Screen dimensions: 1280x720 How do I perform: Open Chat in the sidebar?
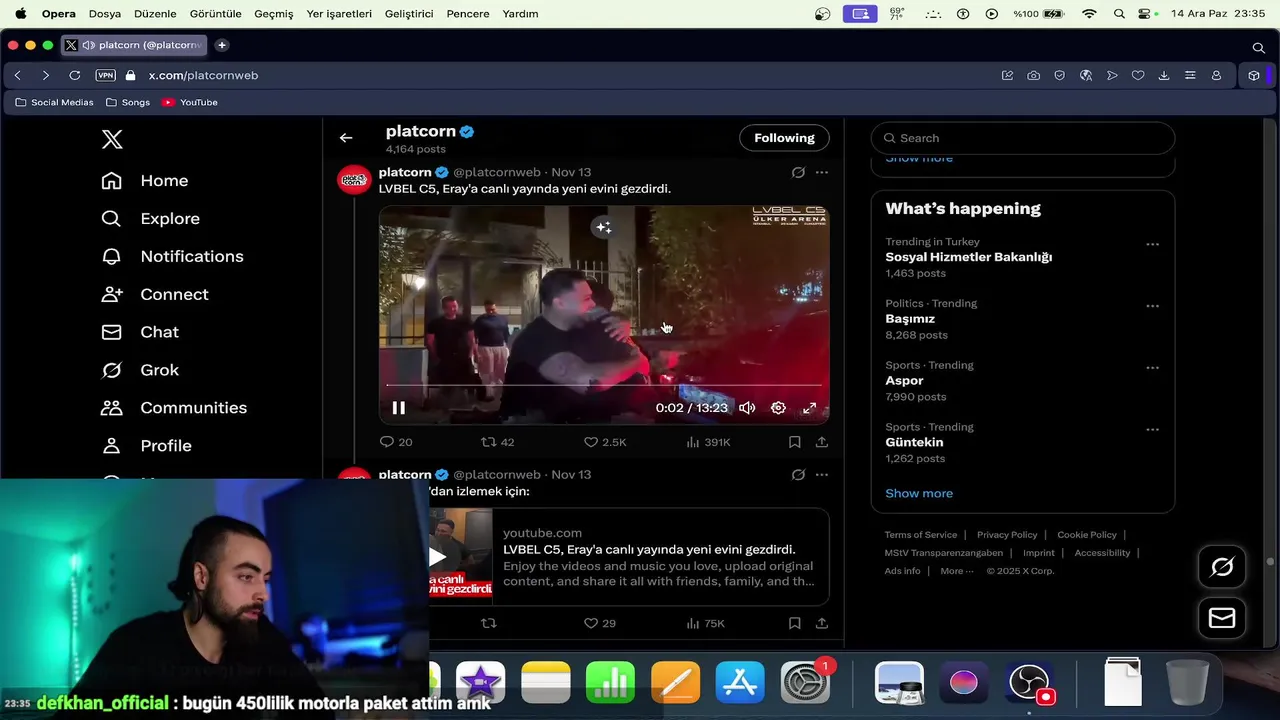click(140, 332)
